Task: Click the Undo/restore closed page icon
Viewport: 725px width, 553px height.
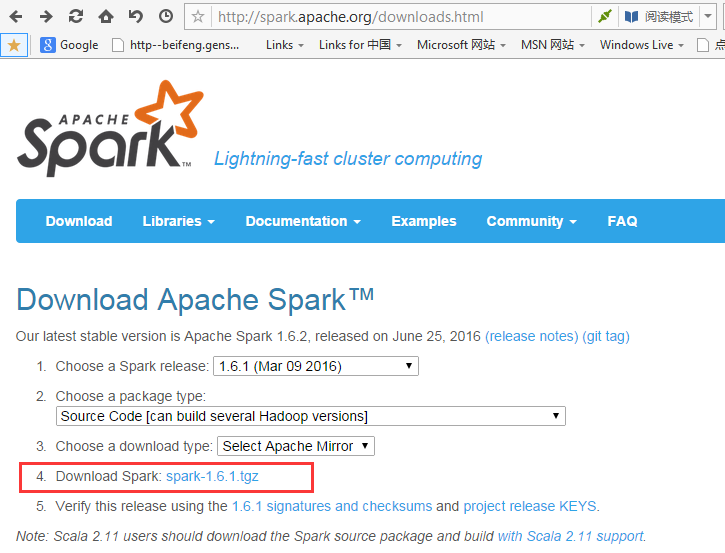Action: click(135, 17)
